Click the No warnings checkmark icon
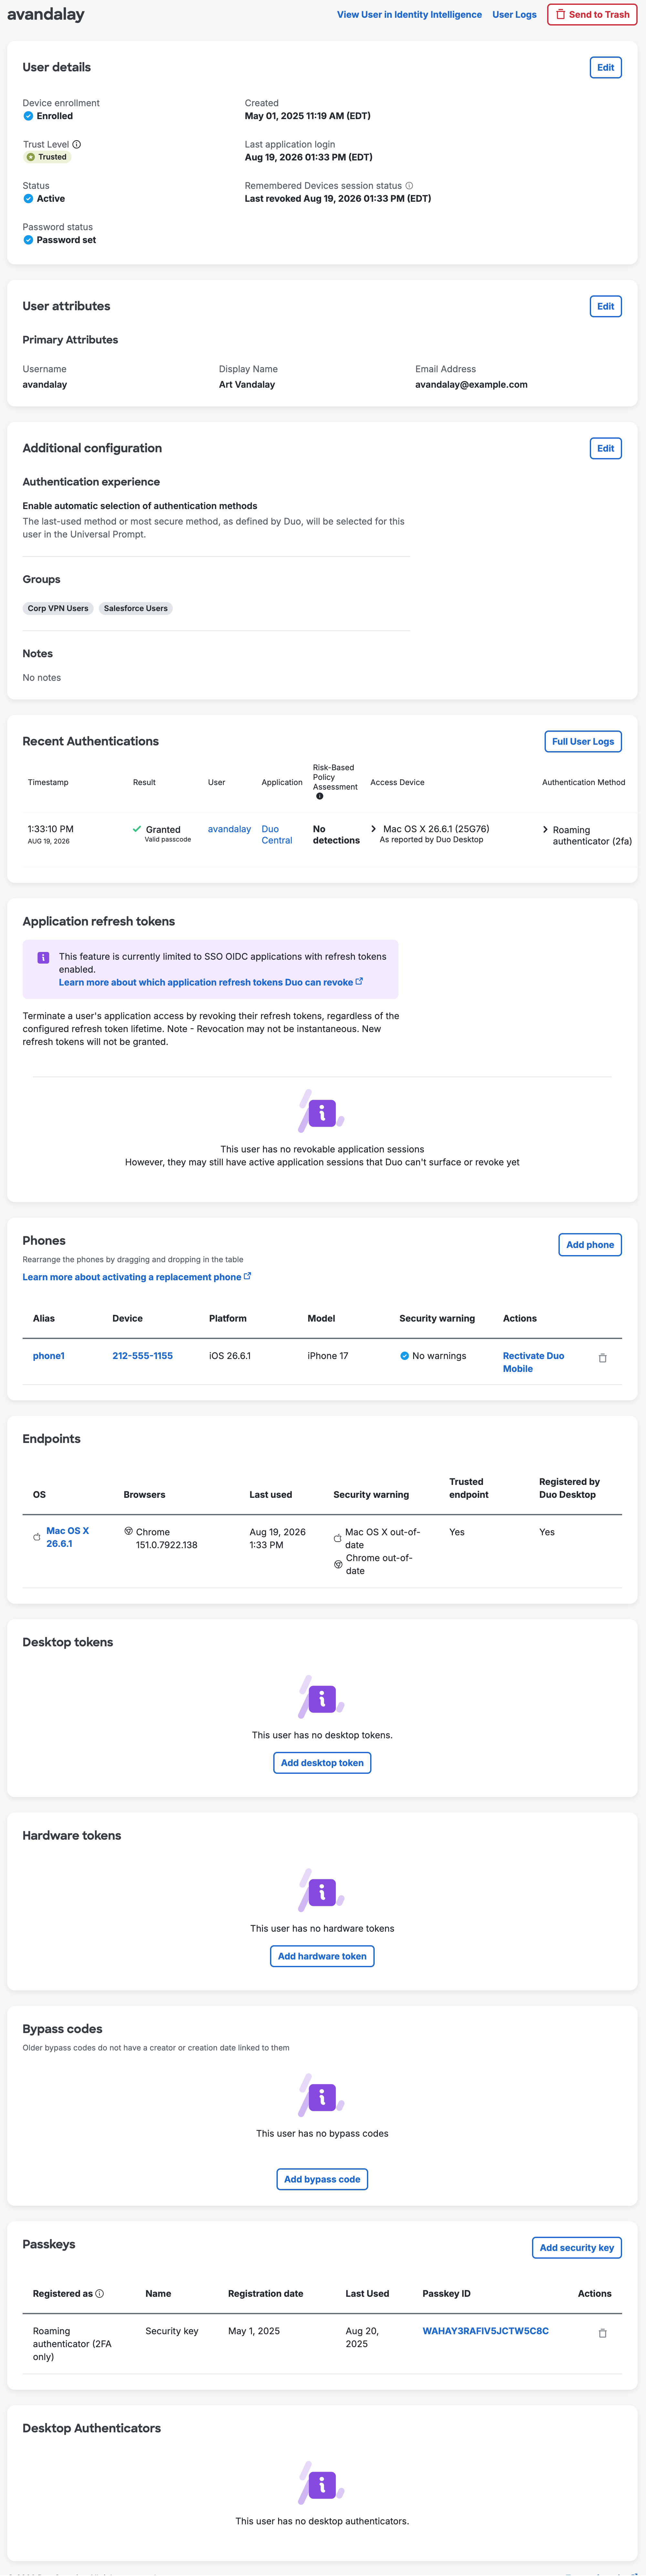This screenshot has height=2576, width=646. [x=405, y=1356]
